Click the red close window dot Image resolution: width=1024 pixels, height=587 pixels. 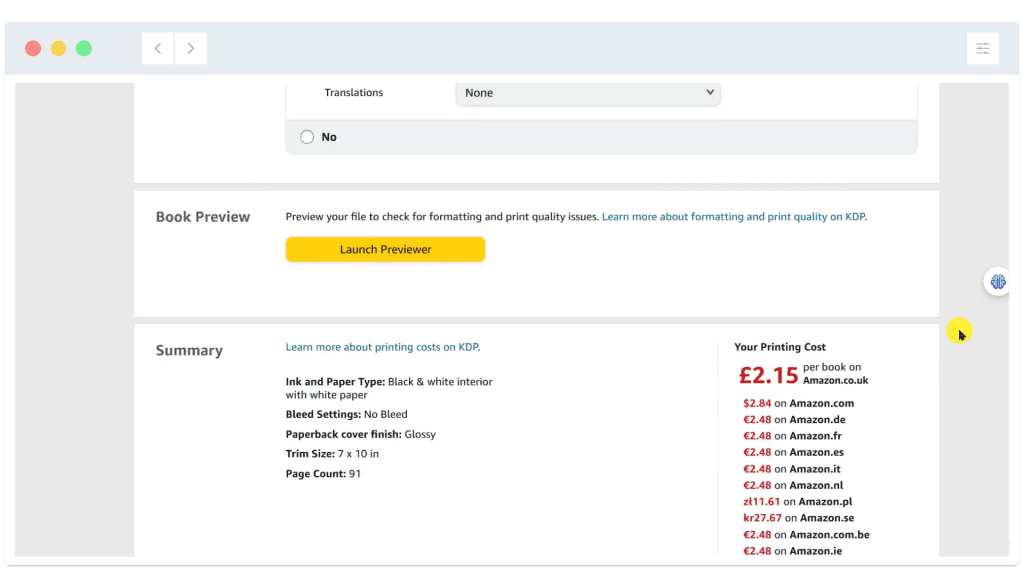[33, 48]
